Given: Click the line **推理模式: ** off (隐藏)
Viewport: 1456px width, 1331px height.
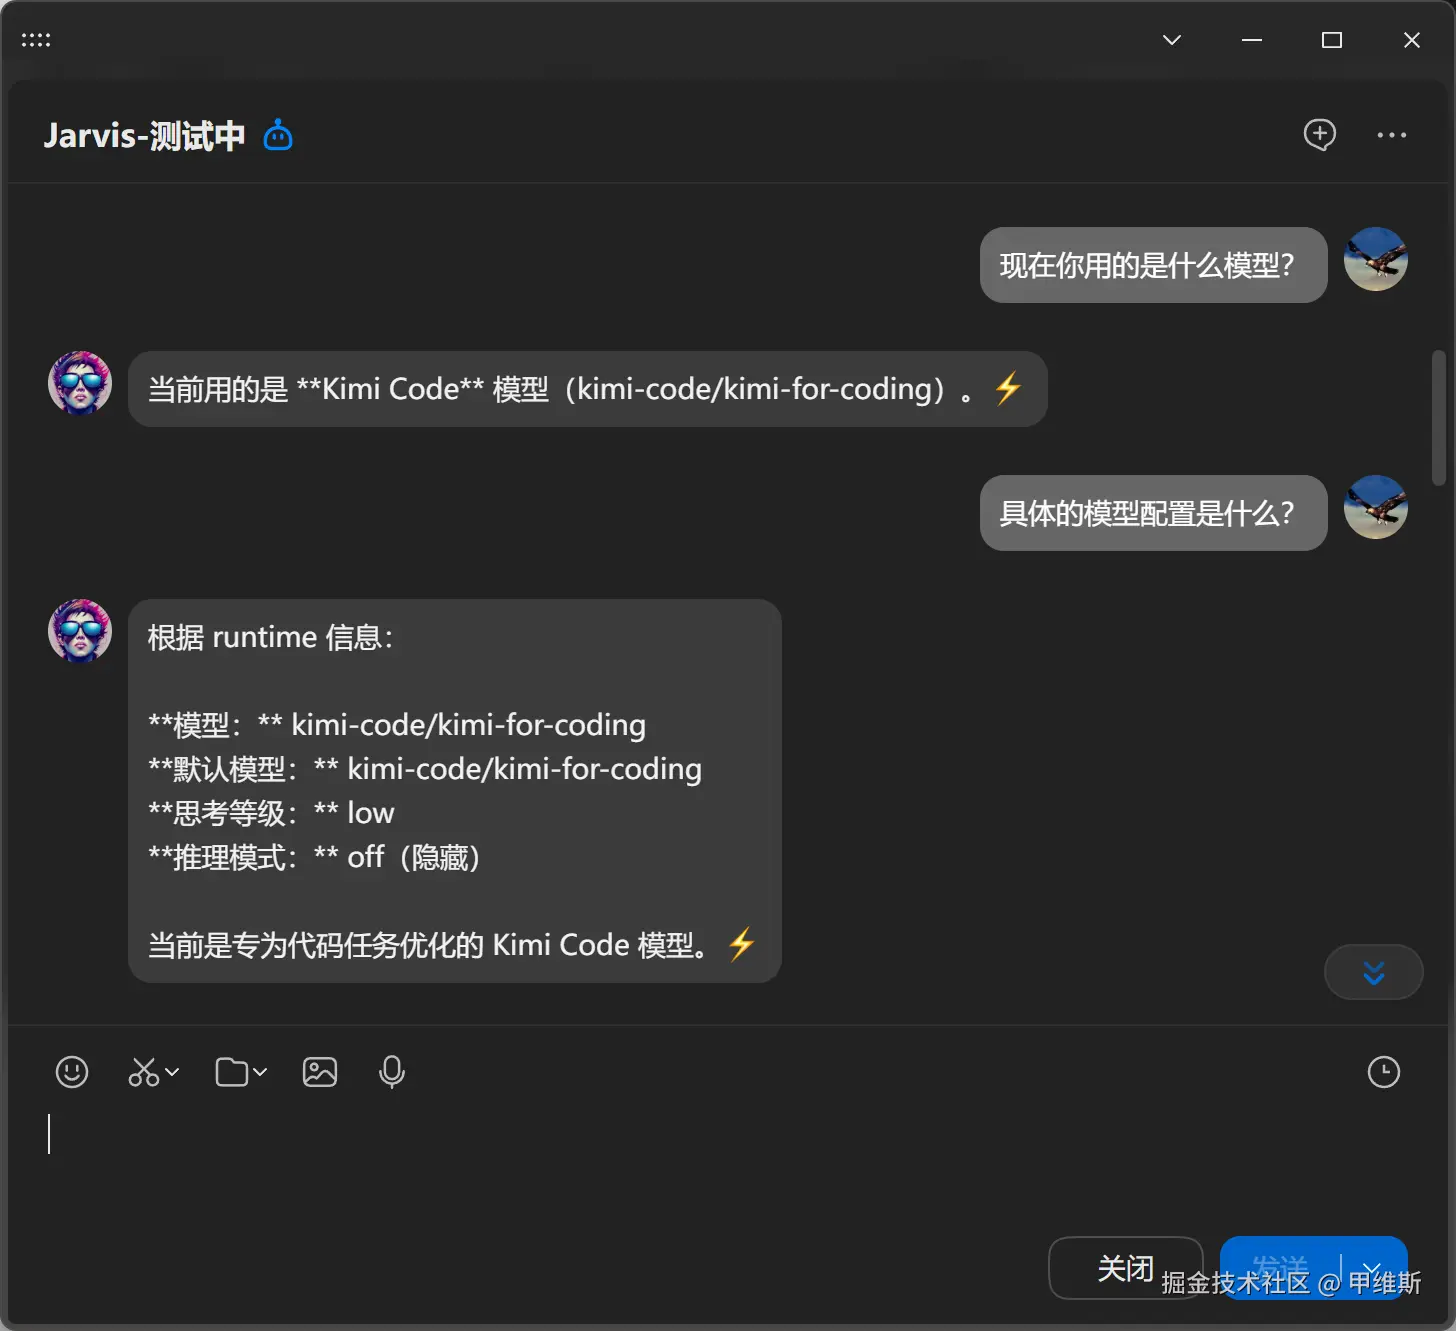Looking at the screenshot, I should click(x=316, y=857).
